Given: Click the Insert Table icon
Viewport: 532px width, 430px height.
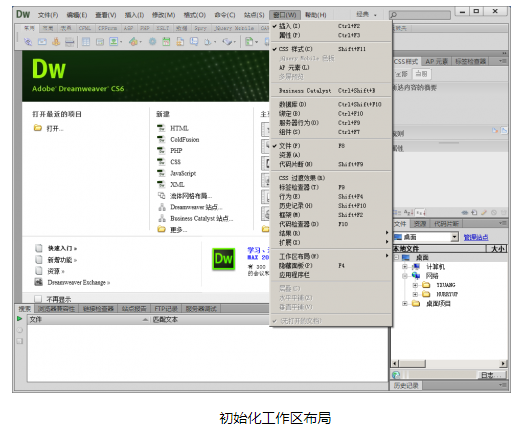Looking at the screenshot, I should 86,42.
